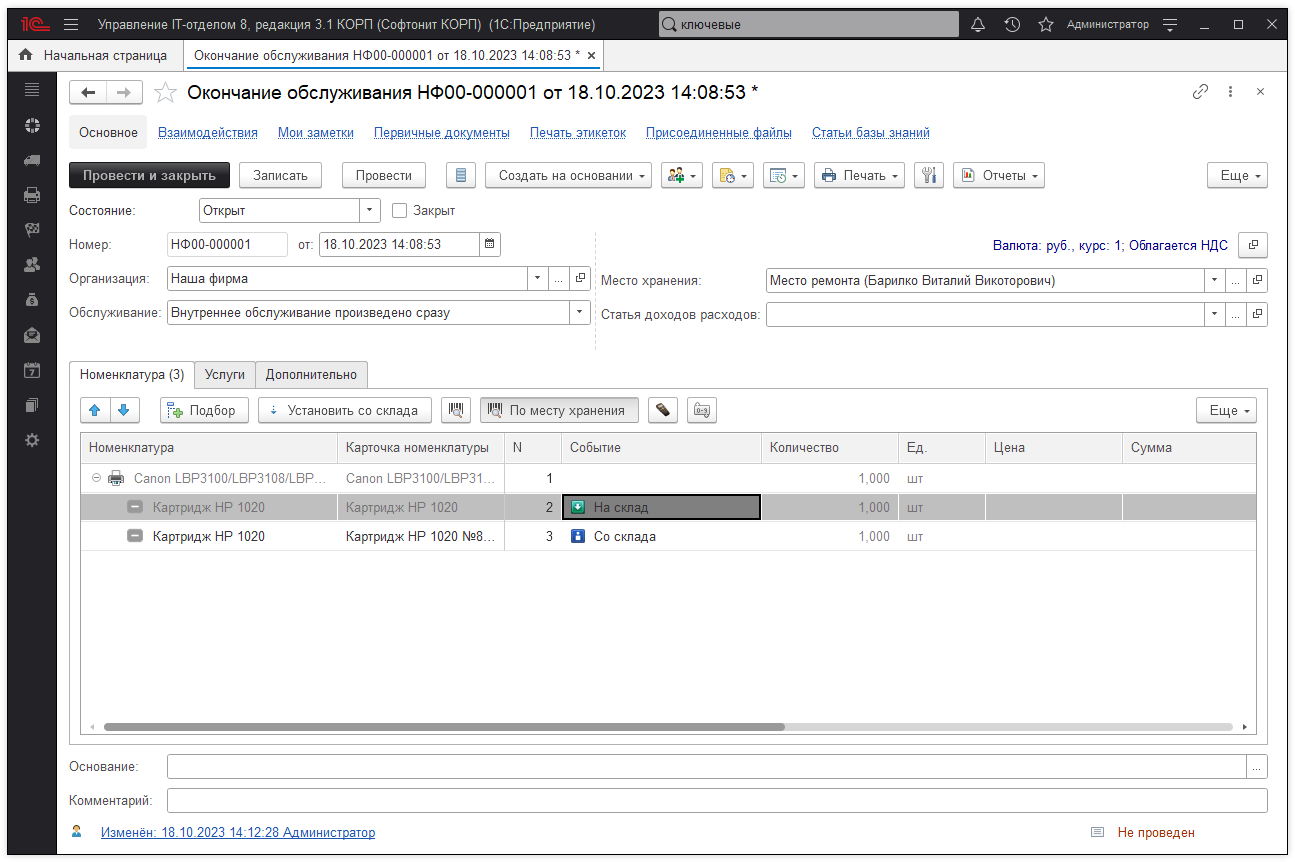Image resolution: width=1295 pixels, height=862 pixels.
Task: Switch to the Услуги tab
Action: [224, 374]
